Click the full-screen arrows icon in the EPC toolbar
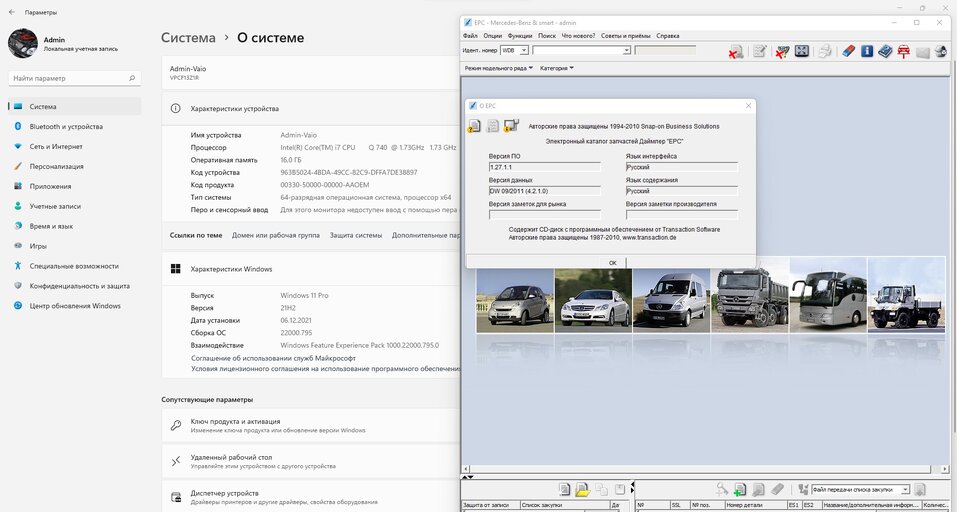 pos(802,51)
